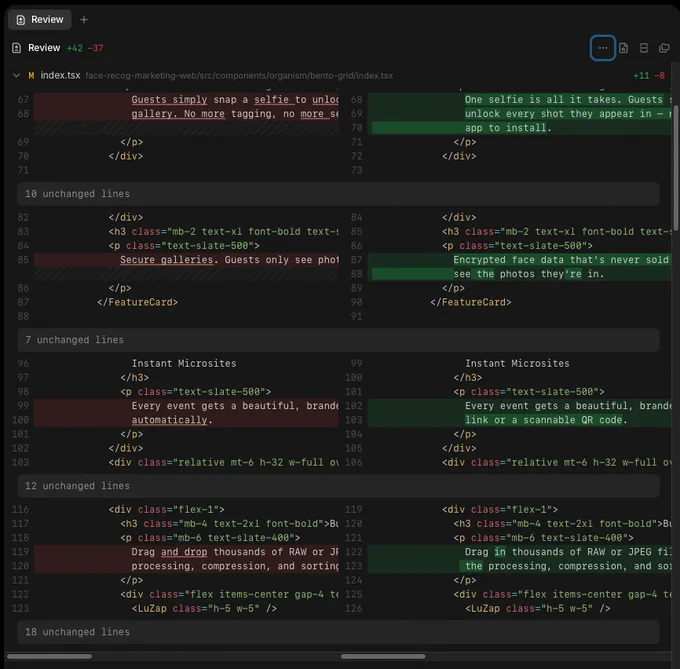Click the Review tab's document icon
Screen dimensions: 680x669
coord(20,20)
